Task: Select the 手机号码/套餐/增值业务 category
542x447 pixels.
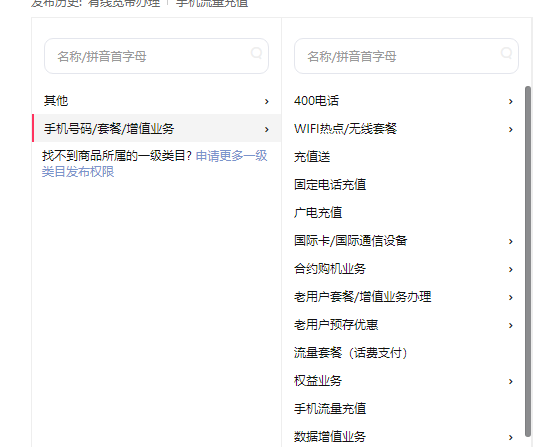Action: [157, 128]
